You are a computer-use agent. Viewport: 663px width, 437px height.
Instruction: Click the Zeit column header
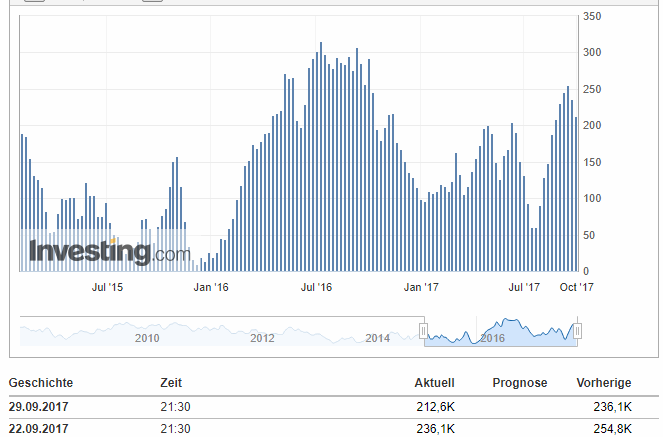pyautogui.click(x=170, y=383)
